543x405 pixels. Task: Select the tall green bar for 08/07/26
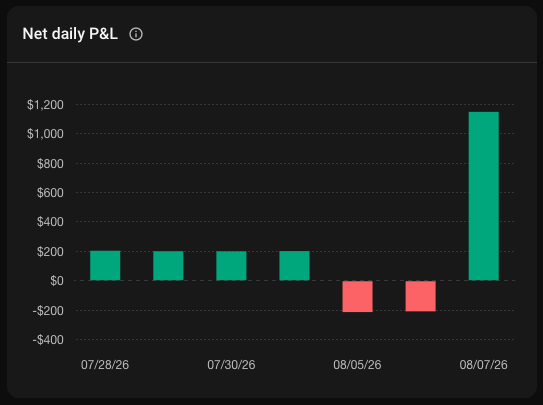point(483,196)
